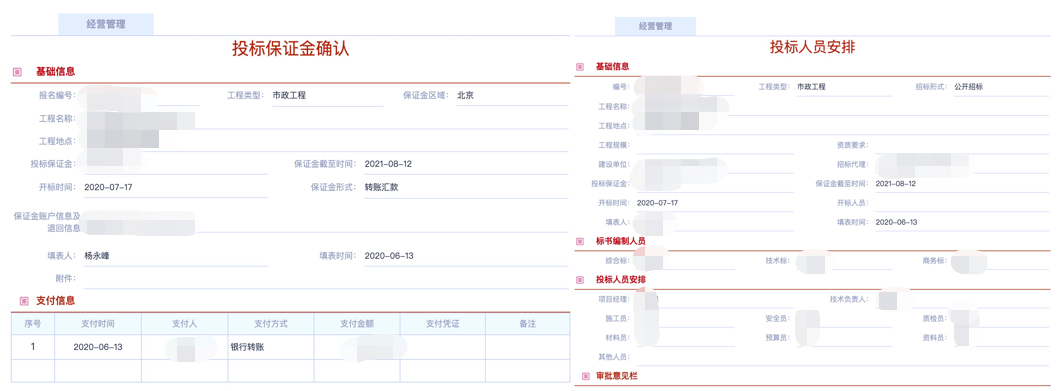
Task: Click 支付信息 section heading
Action: 55,301
